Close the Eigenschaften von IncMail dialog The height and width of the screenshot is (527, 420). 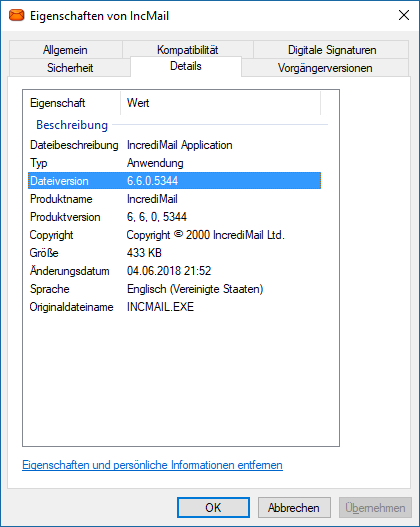coord(404,15)
